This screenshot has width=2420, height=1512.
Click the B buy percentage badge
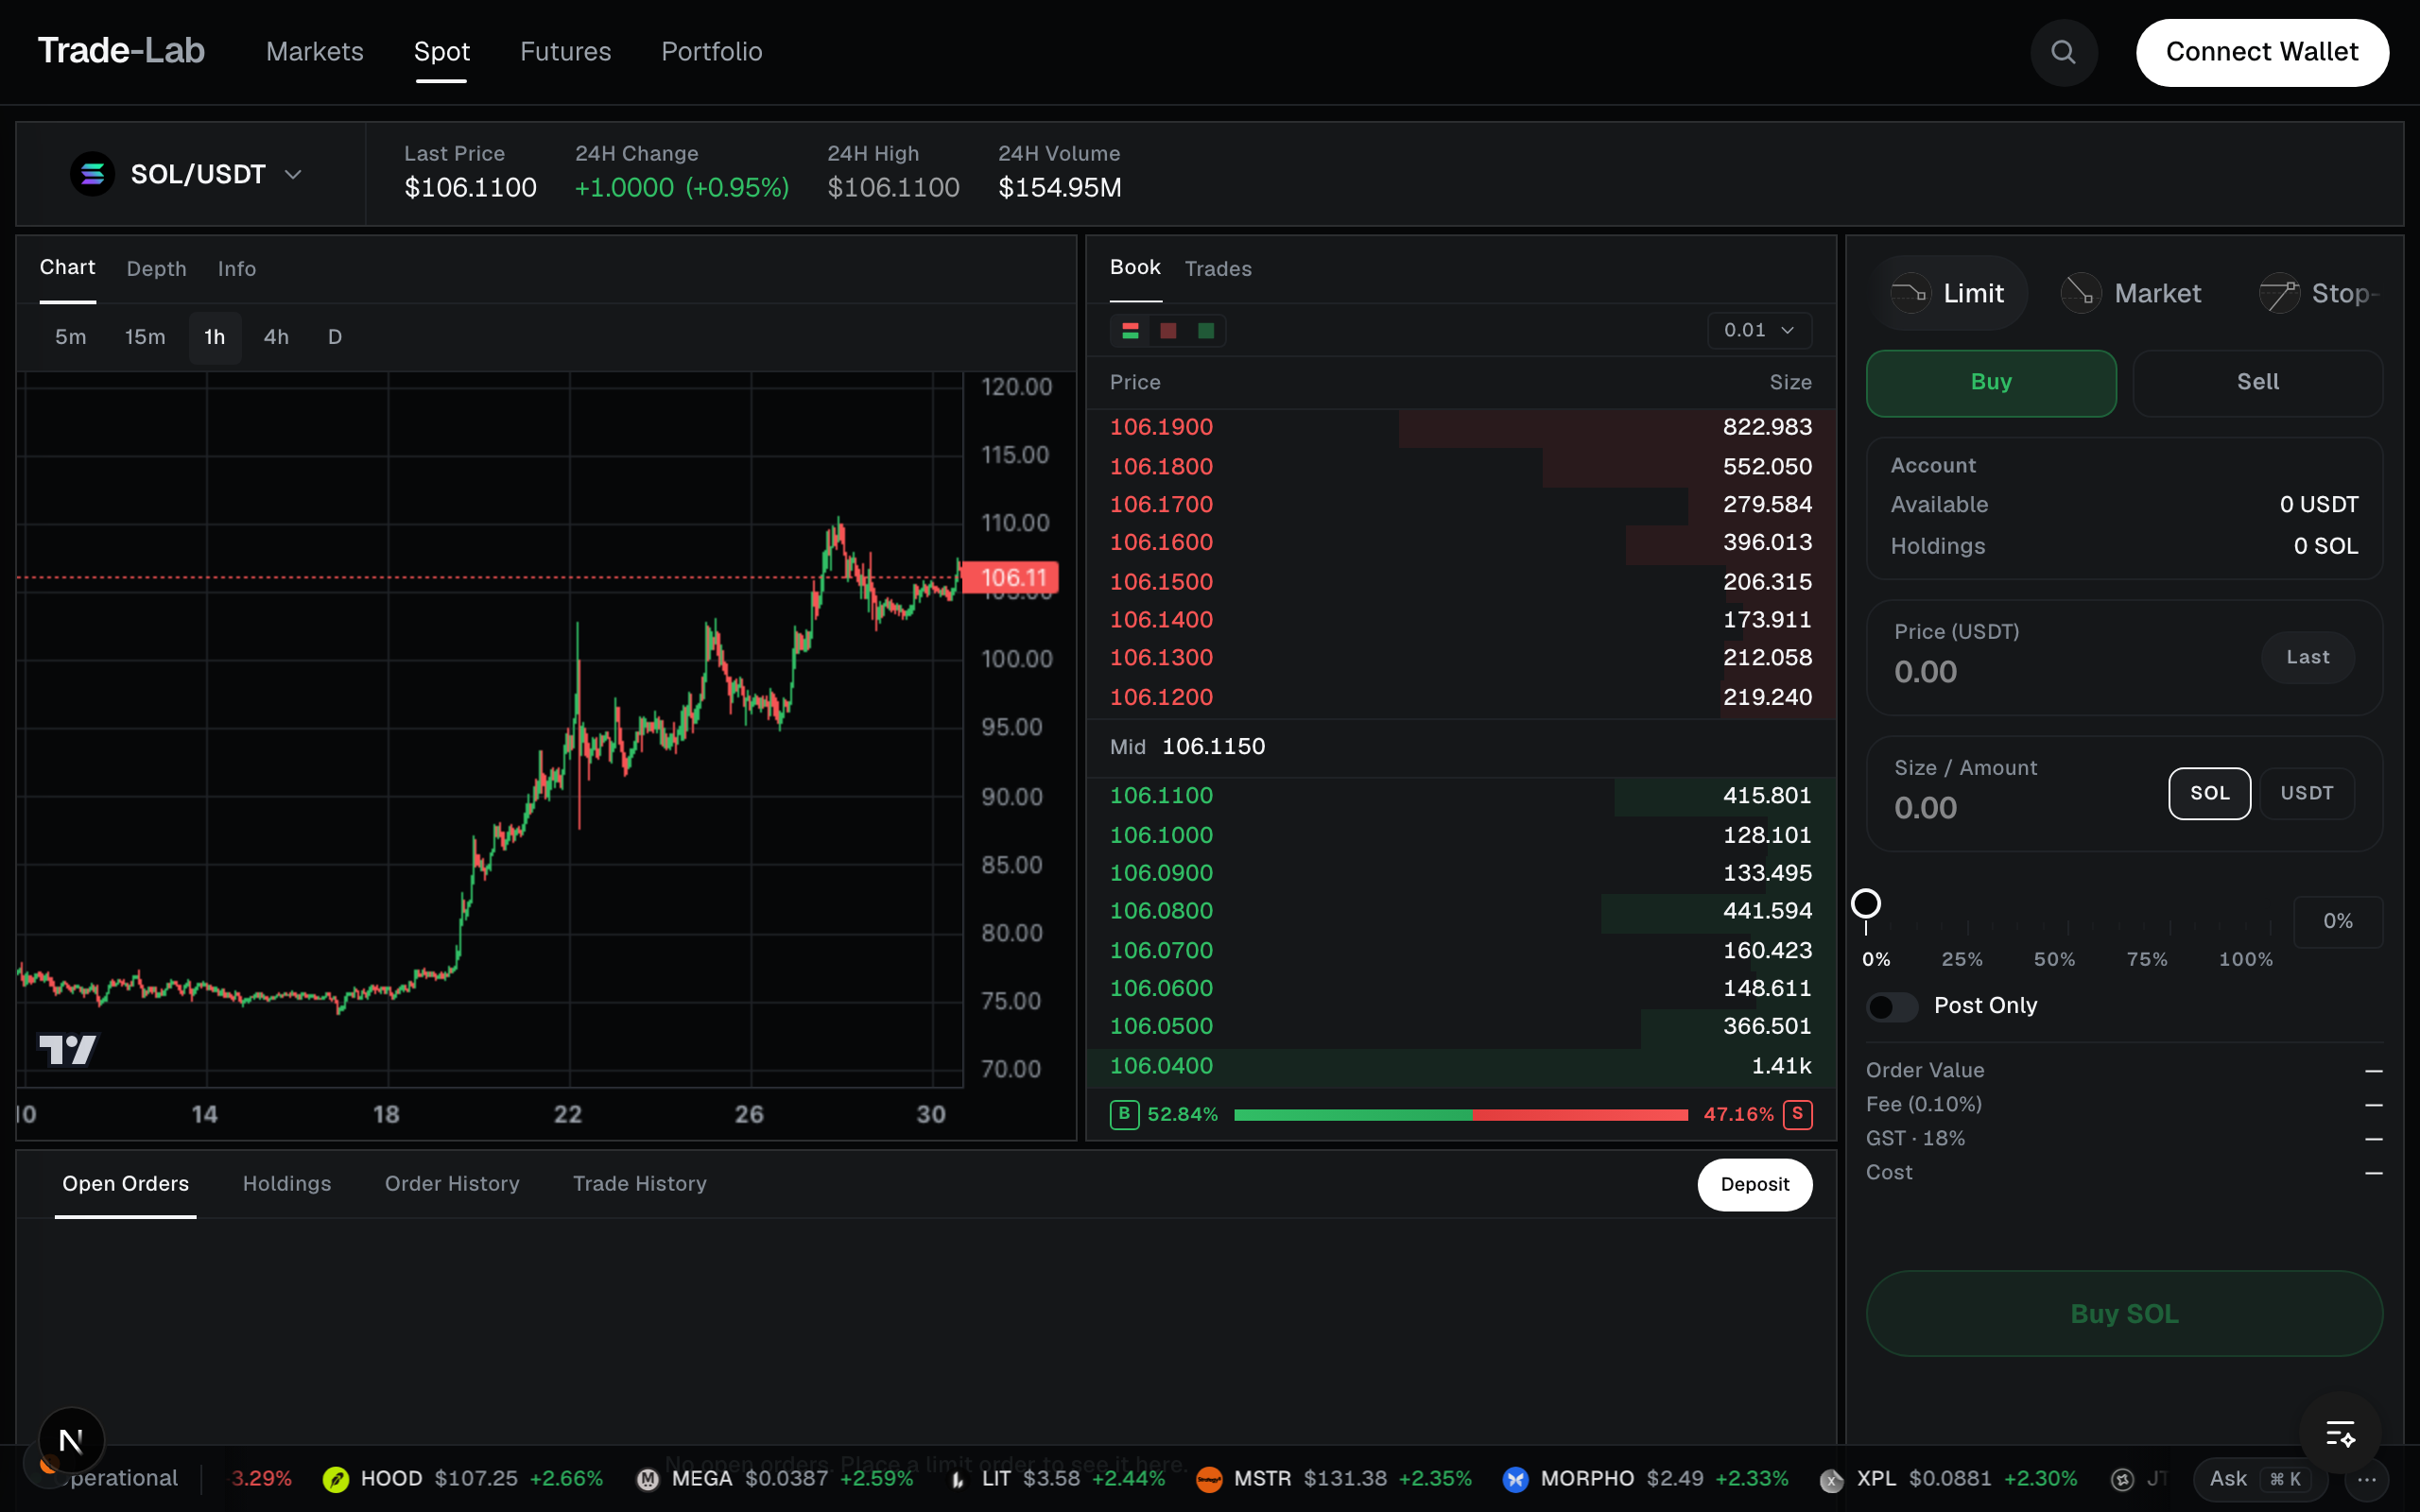[1124, 1114]
